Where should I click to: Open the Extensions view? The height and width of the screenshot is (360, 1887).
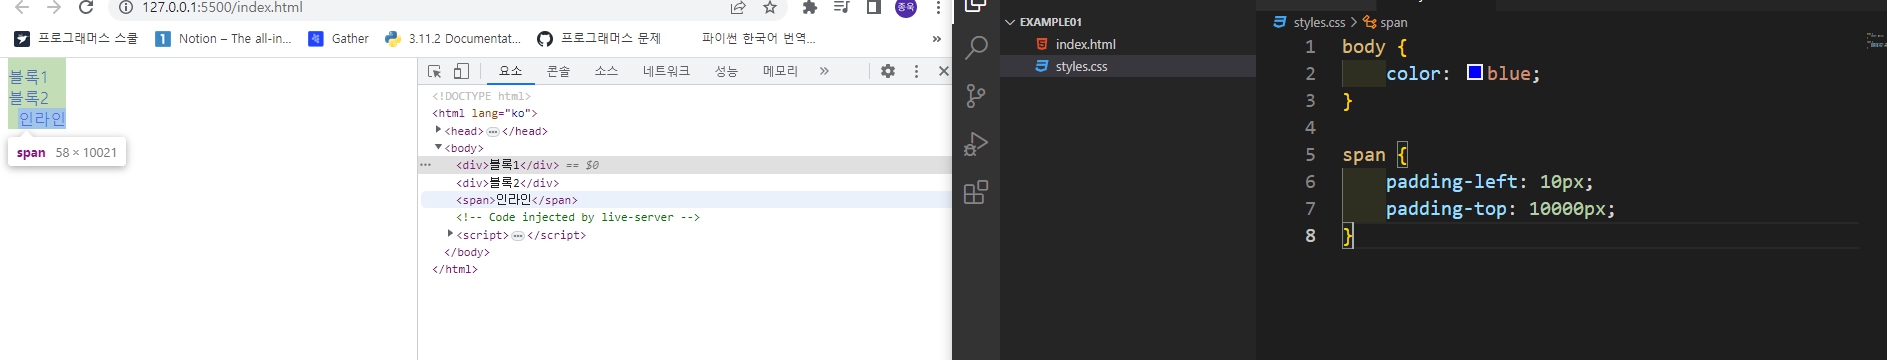pos(976,192)
